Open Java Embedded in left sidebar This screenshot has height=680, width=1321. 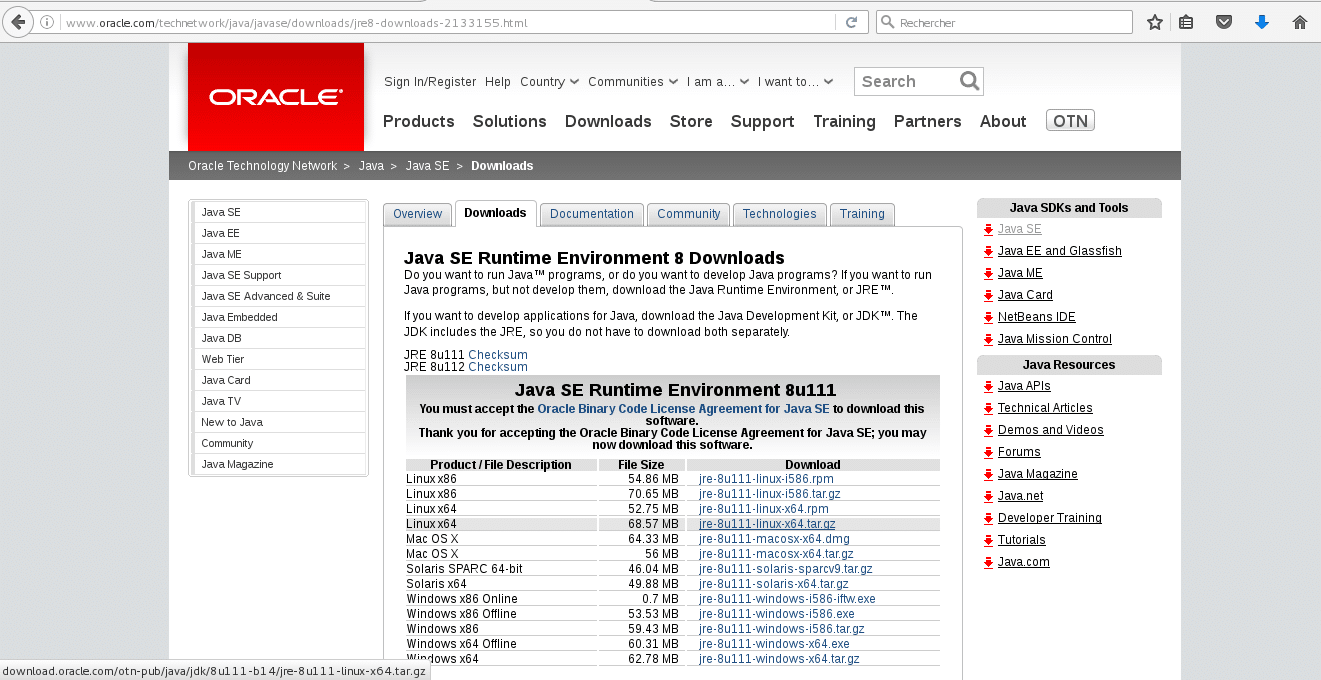click(x=280, y=317)
